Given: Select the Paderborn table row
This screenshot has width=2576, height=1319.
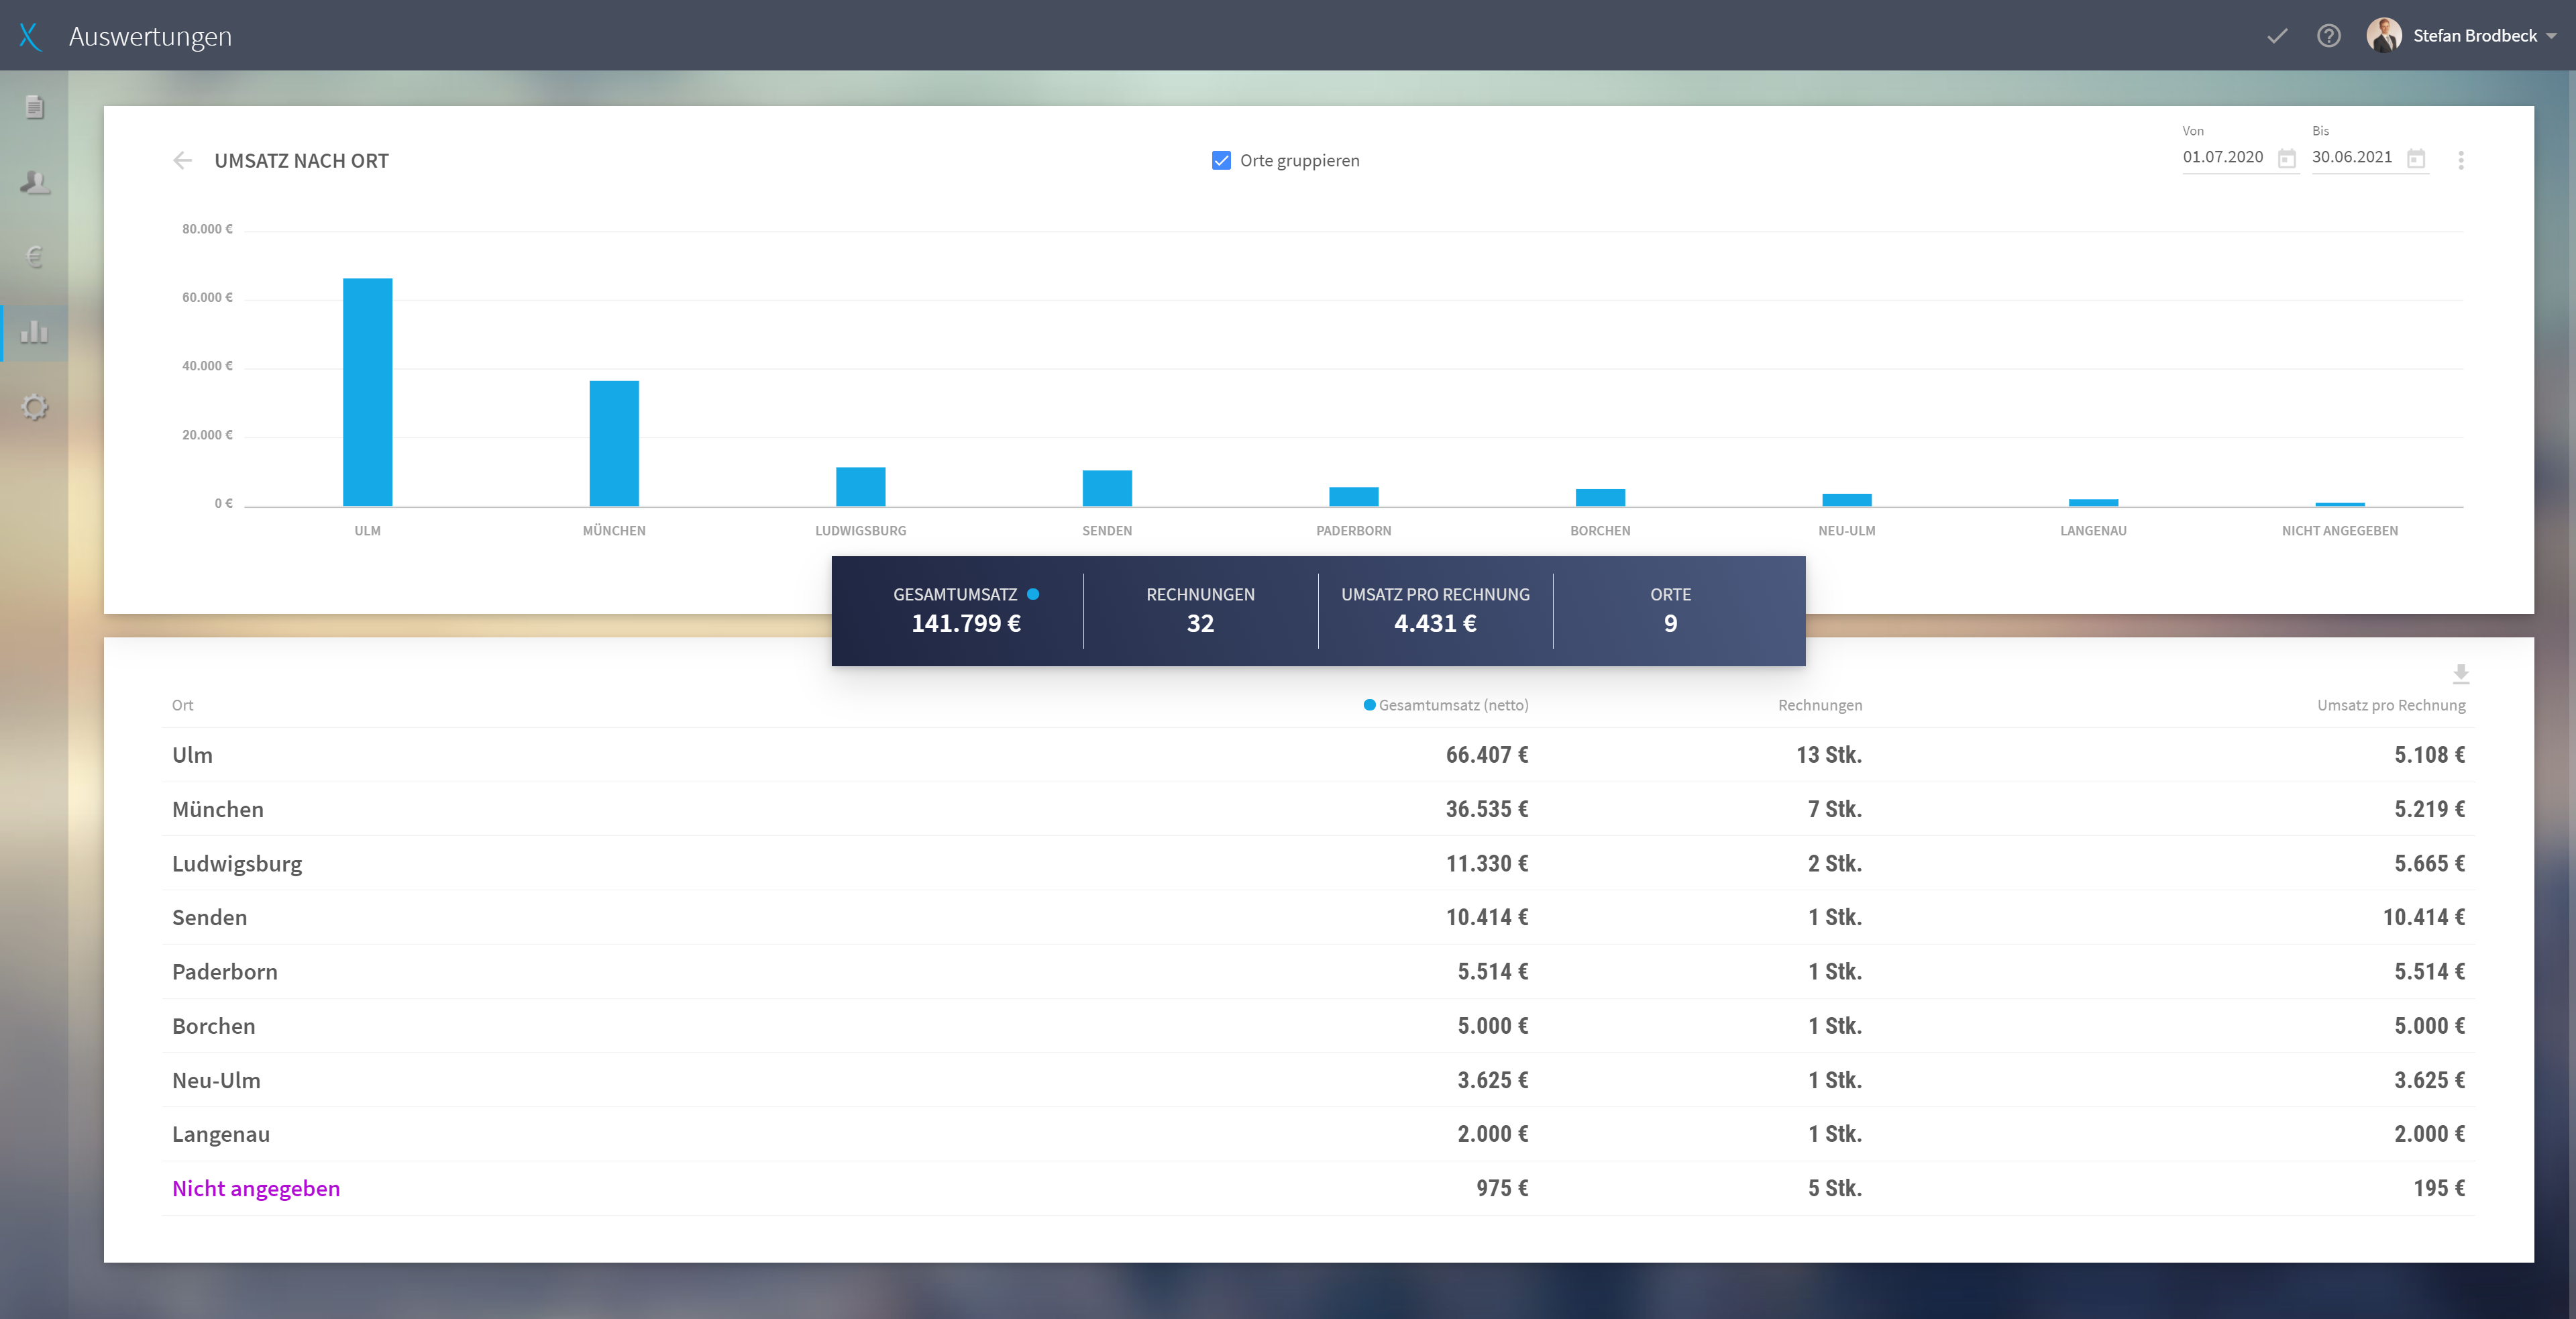Looking at the screenshot, I should [x=1318, y=971].
